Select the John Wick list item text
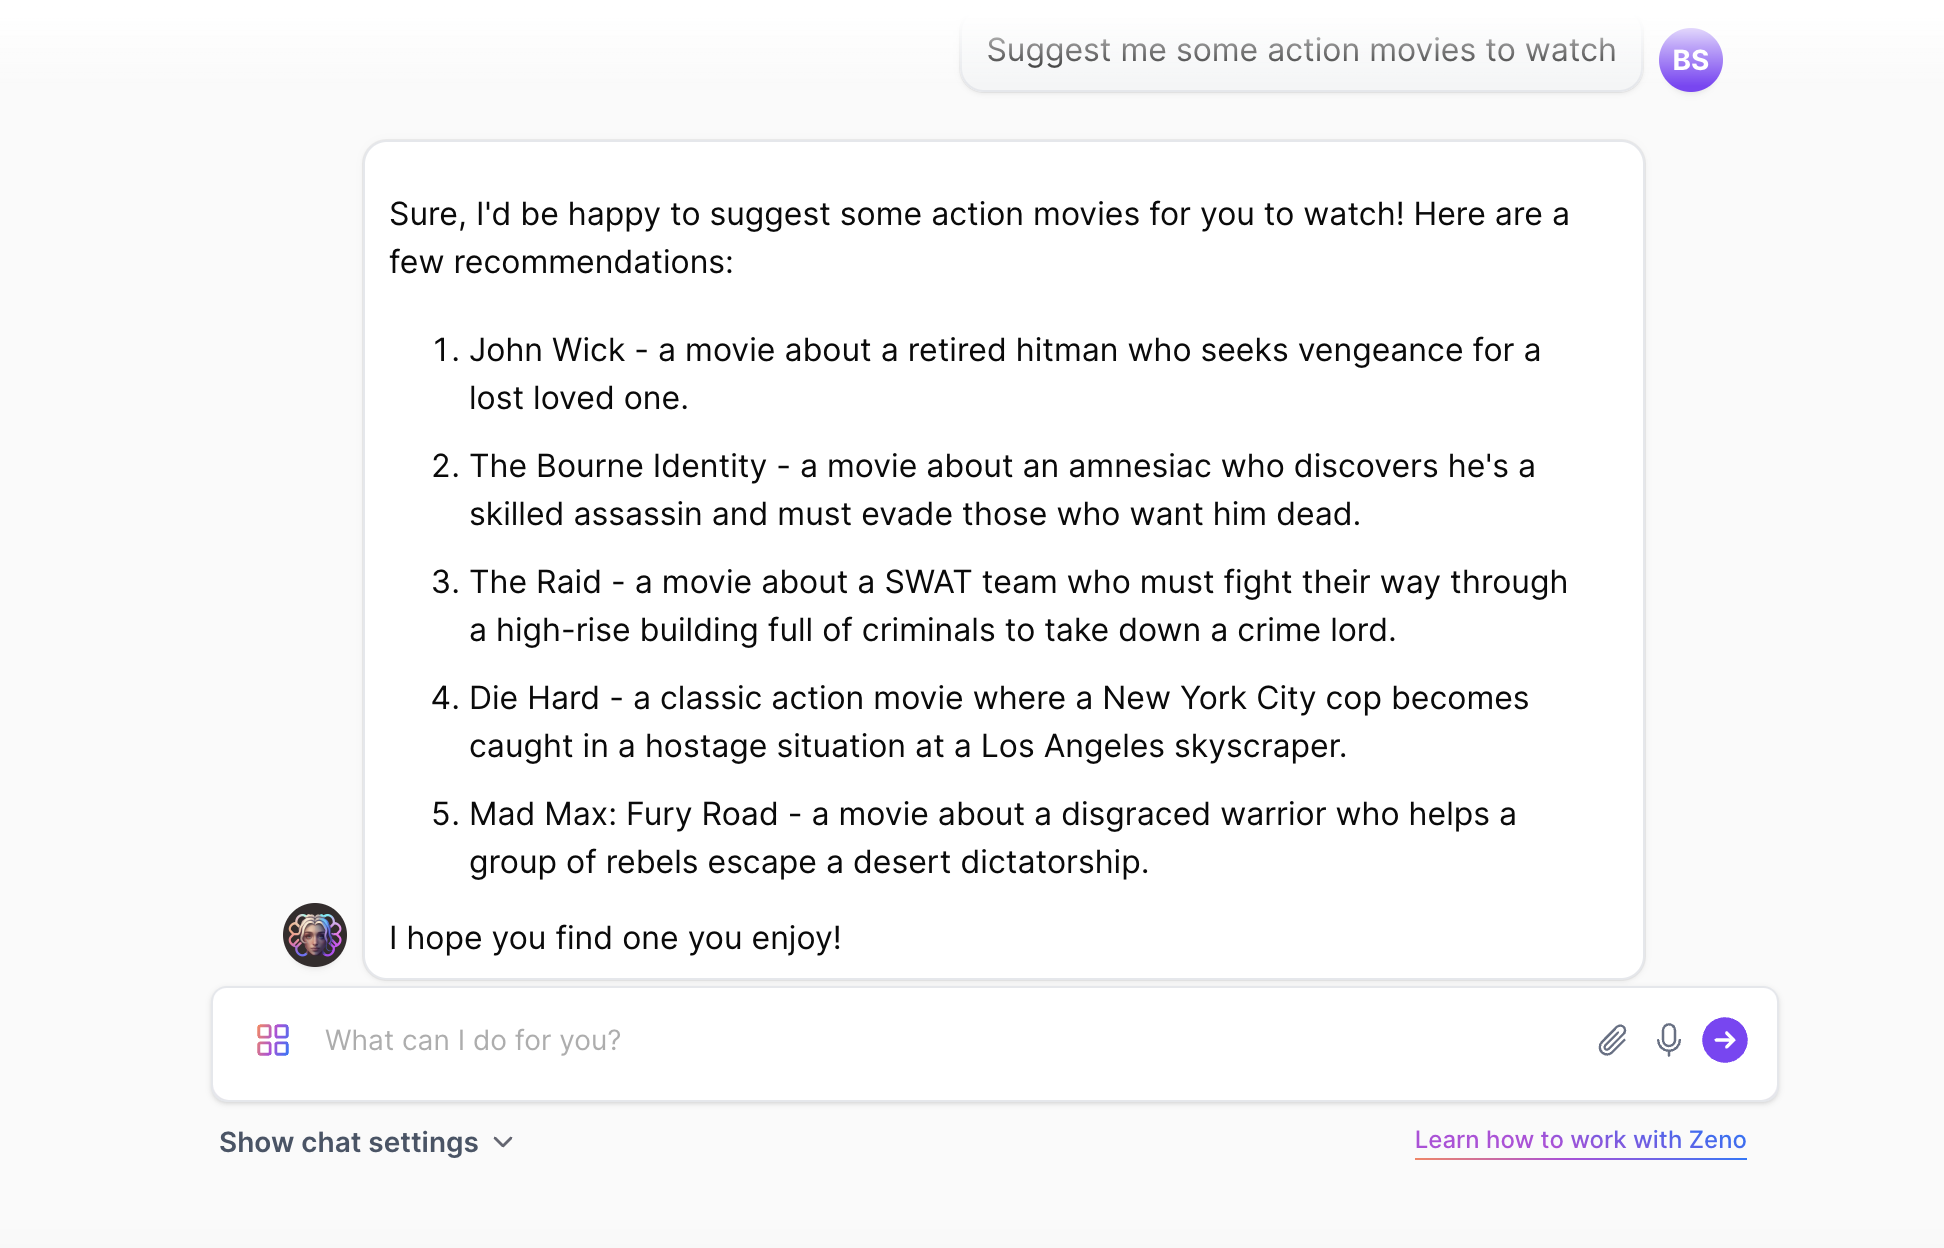 click(1005, 373)
